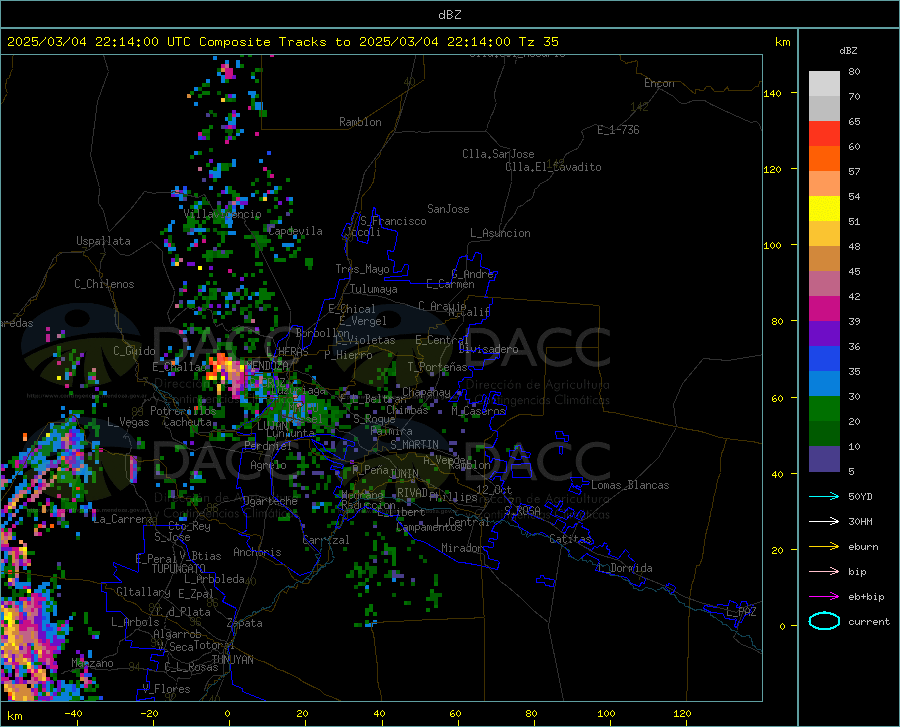Click the 120 tick on horizontal km axis
The width and height of the screenshot is (900, 727).
point(682,713)
